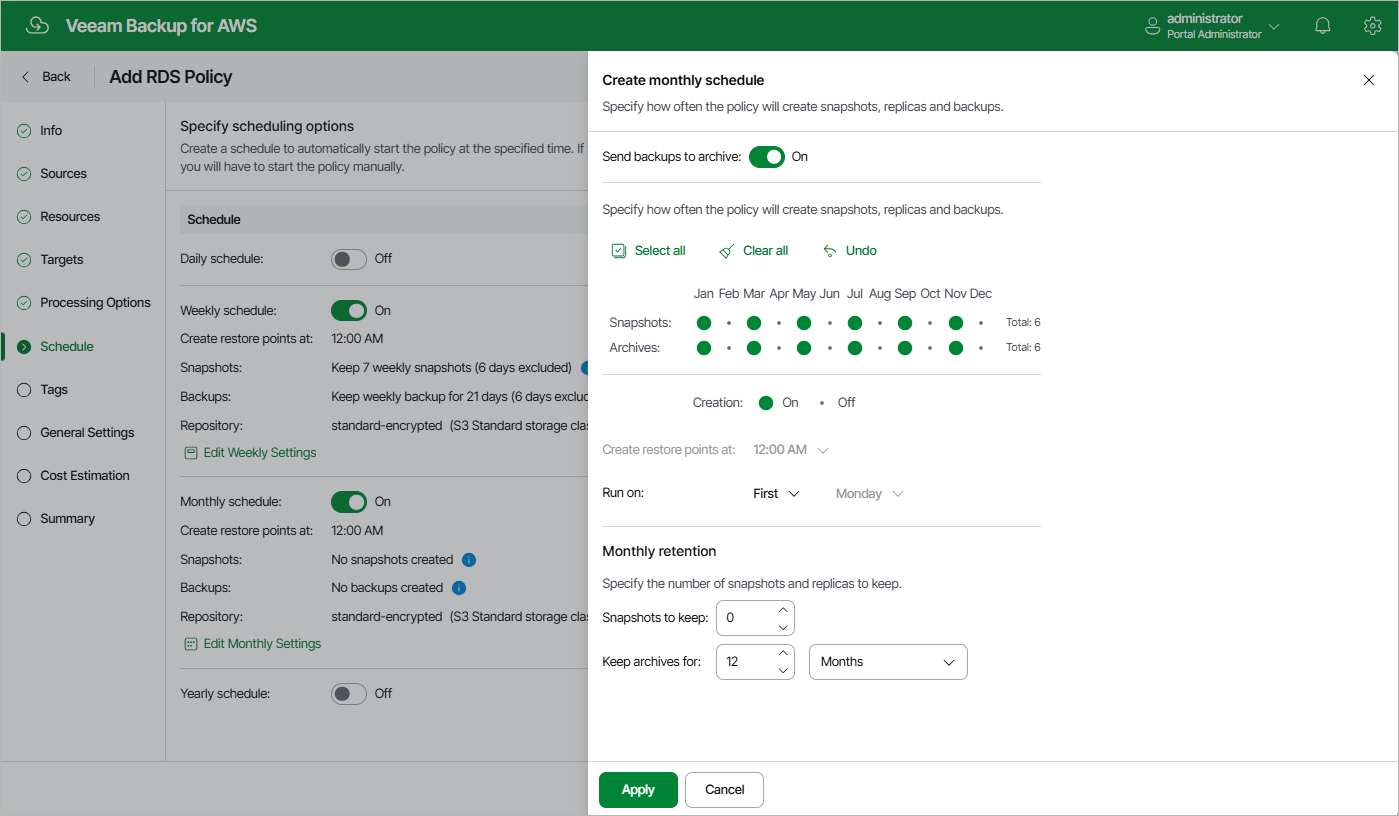Go to the Info step
Image resolution: width=1399 pixels, height=816 pixels.
point(51,131)
